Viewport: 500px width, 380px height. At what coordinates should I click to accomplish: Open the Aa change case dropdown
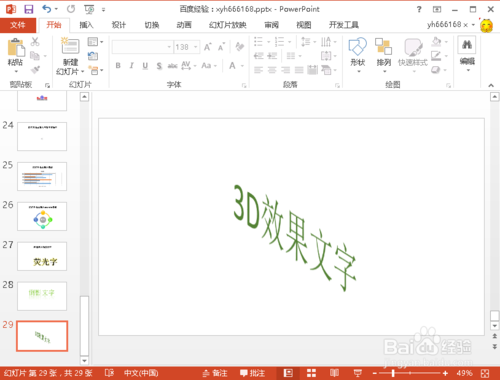pos(209,66)
